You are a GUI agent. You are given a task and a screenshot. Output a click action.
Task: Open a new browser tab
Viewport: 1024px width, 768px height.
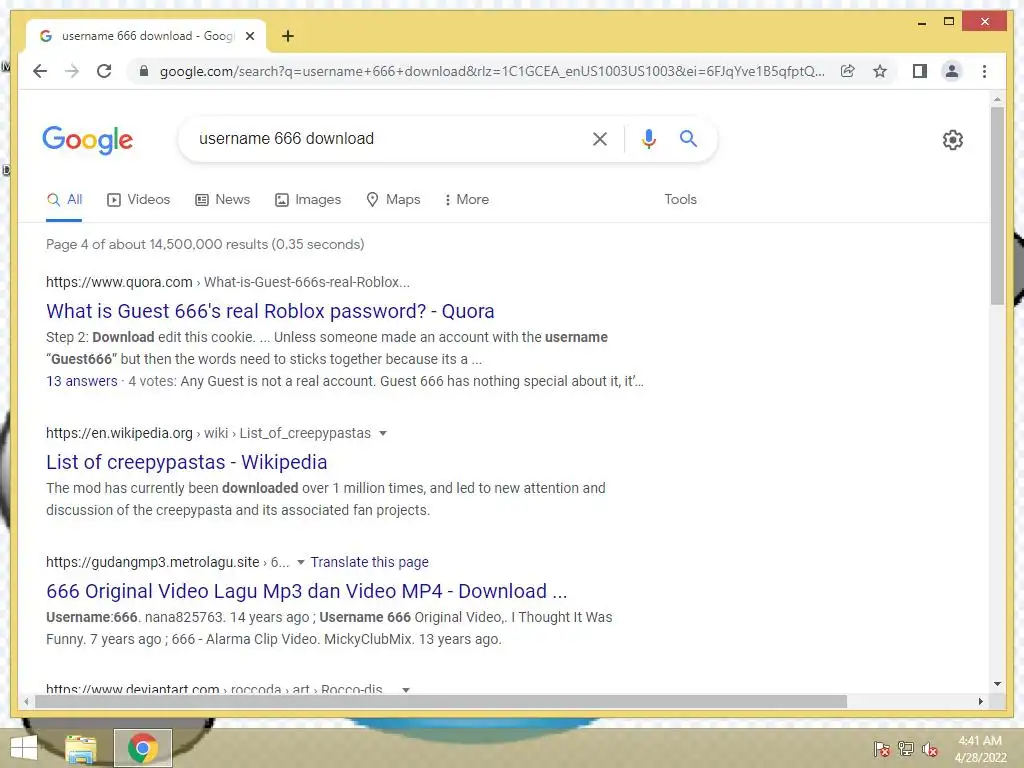[287, 36]
